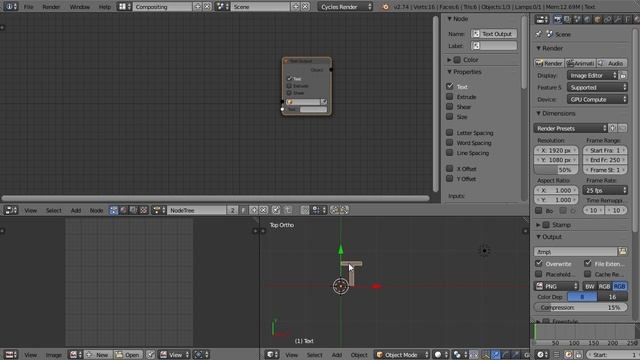Click the fake user F button for NodeTree
The width and height of the screenshot is (640, 360).
(243, 210)
